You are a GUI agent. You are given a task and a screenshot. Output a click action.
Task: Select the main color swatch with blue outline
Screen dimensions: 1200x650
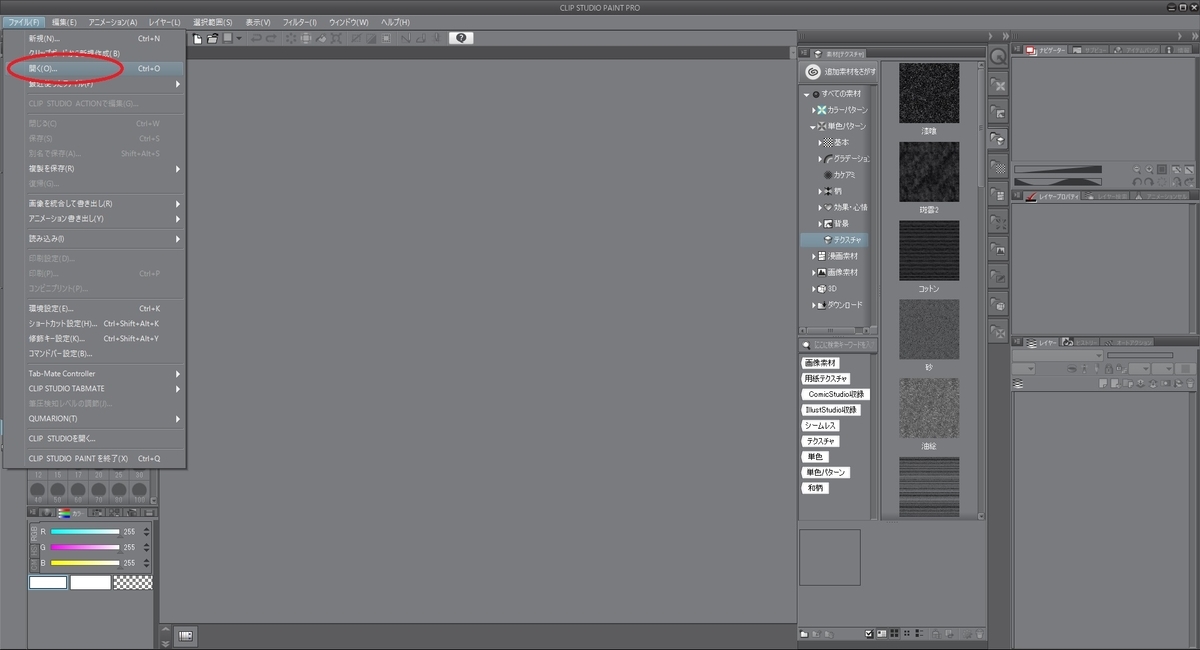pos(48,582)
